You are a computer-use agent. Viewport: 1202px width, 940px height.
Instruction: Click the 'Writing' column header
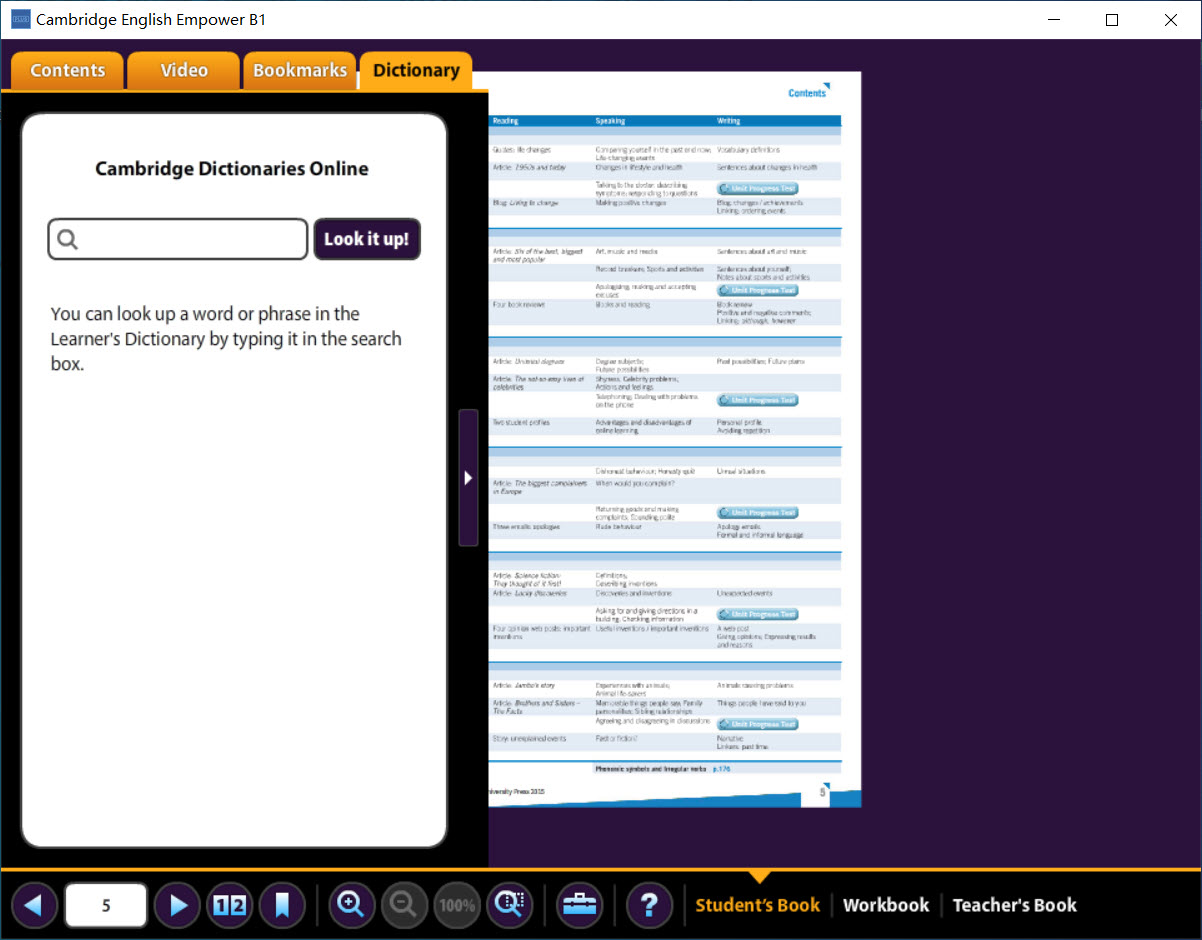click(729, 121)
